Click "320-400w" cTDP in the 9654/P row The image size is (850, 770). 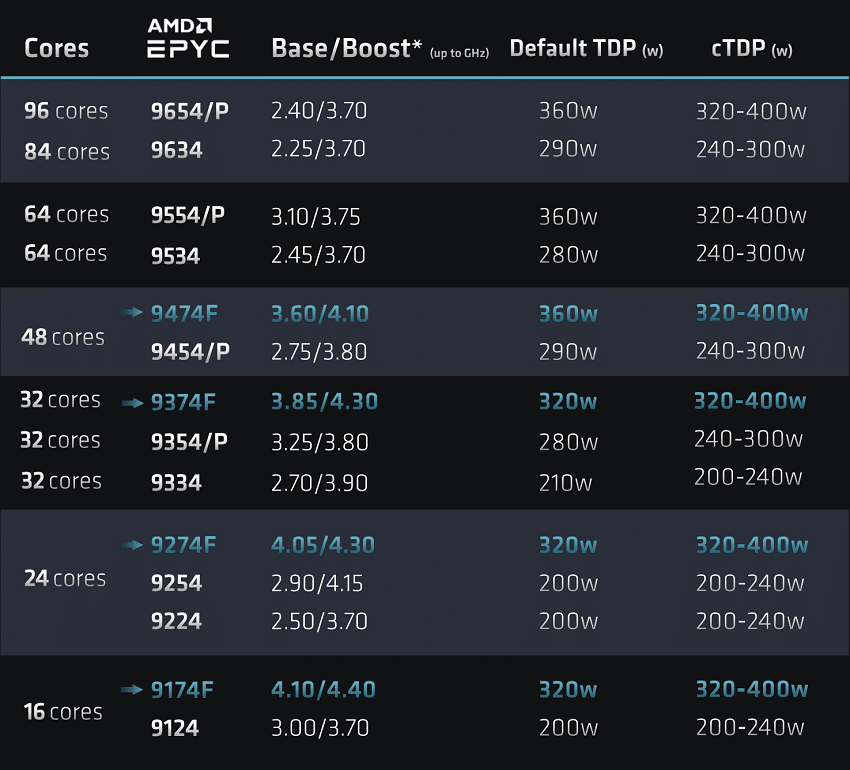751,111
